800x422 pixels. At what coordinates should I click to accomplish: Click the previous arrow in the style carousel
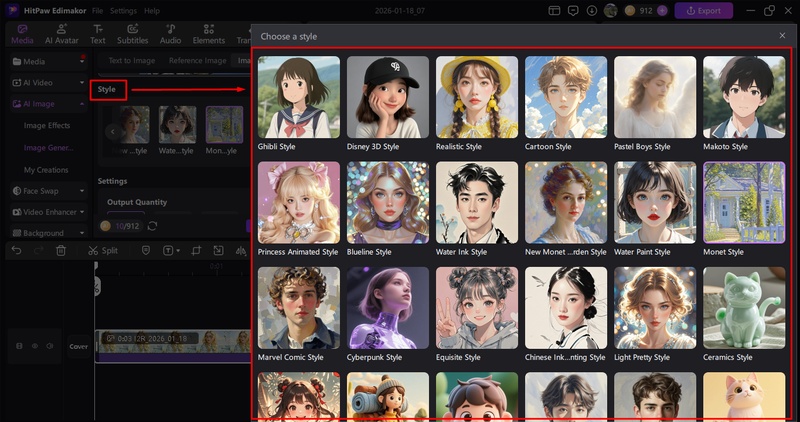pyautogui.click(x=113, y=132)
